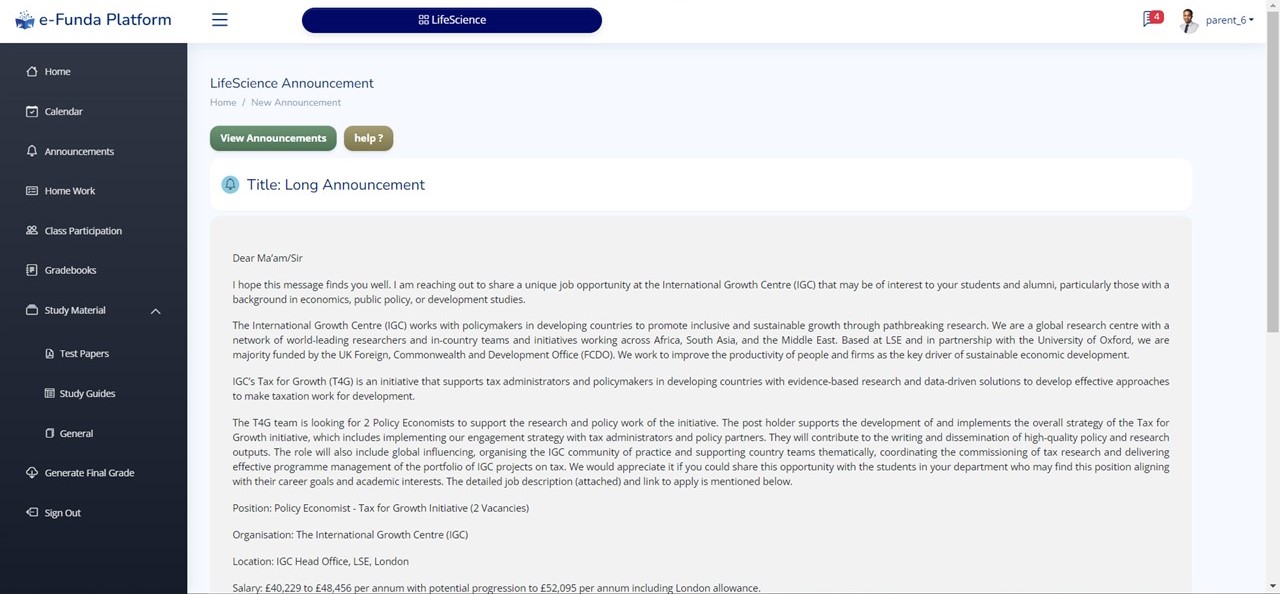Screen dimensions: 1280x594
Task: Open the messages notification icon
Action: (1152, 19)
